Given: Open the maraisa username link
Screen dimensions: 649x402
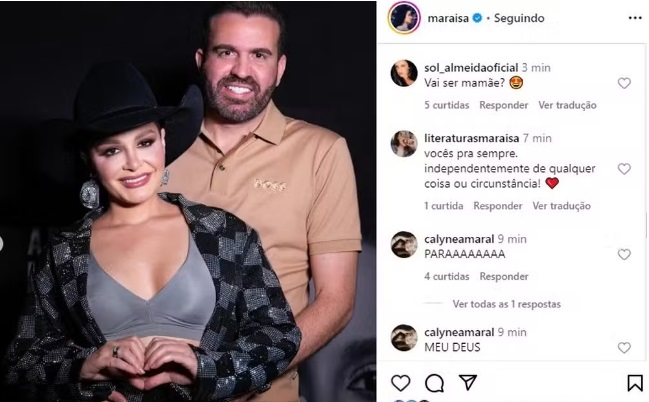Looking at the screenshot, I should pos(448,18).
